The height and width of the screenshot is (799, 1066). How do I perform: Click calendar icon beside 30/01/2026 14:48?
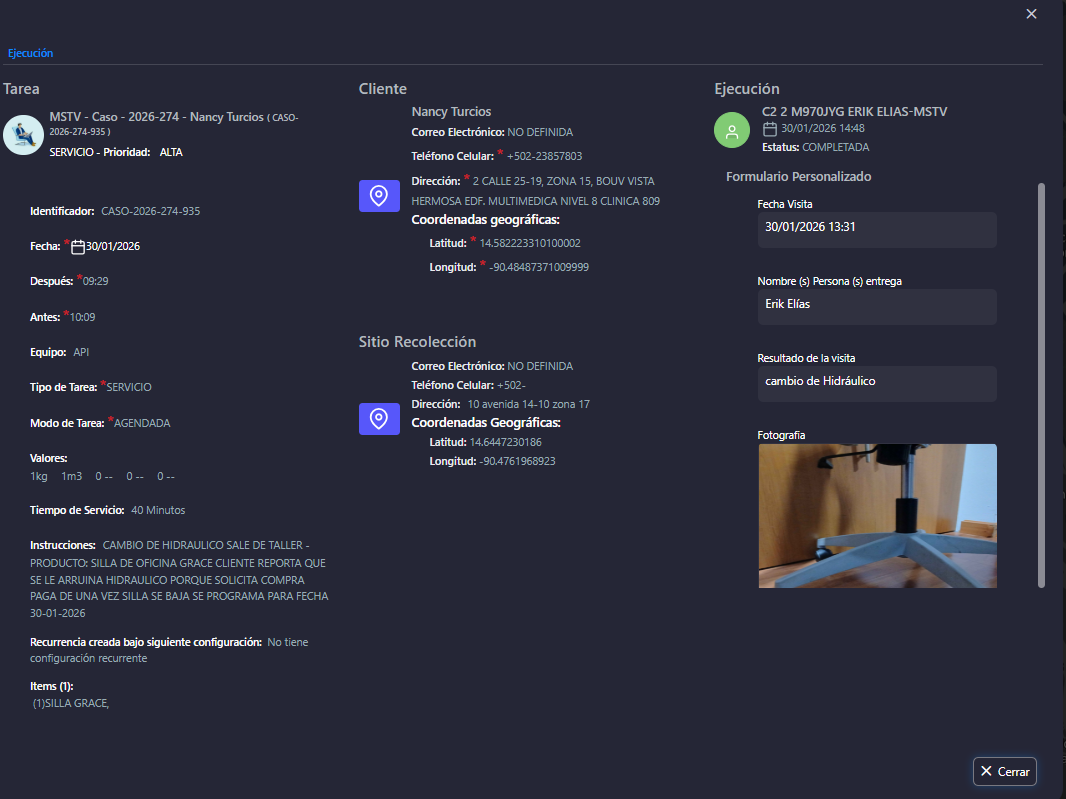point(769,129)
